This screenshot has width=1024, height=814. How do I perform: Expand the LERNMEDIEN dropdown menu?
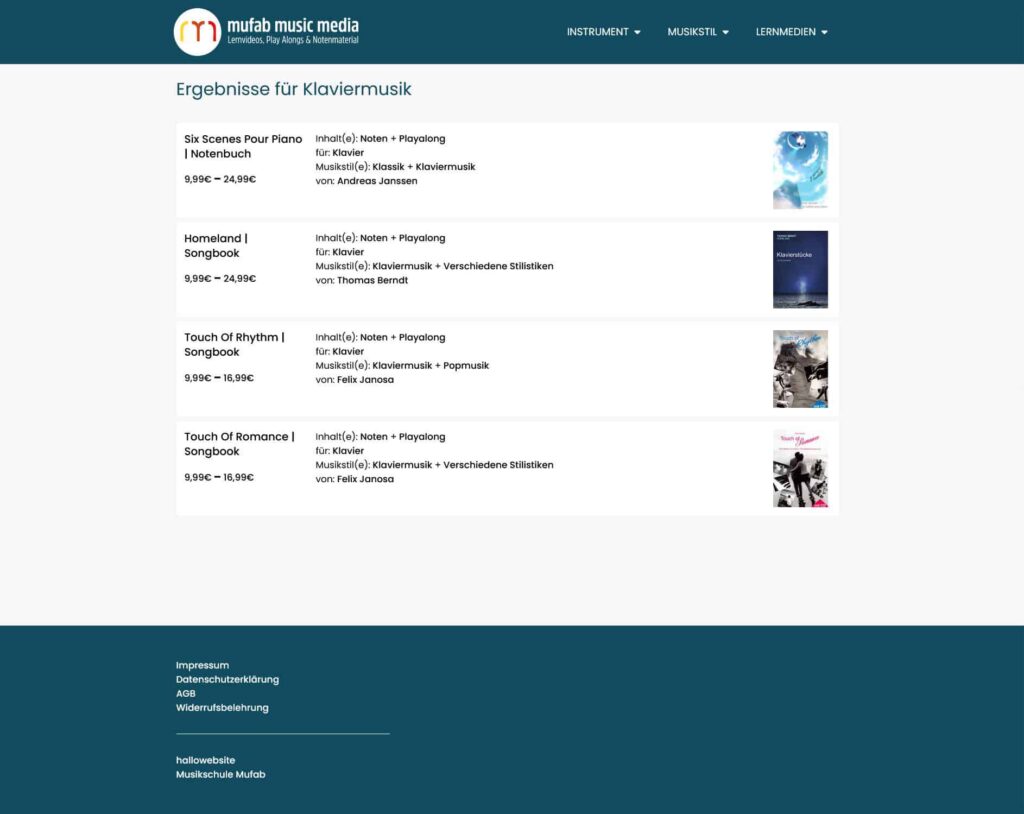click(791, 32)
